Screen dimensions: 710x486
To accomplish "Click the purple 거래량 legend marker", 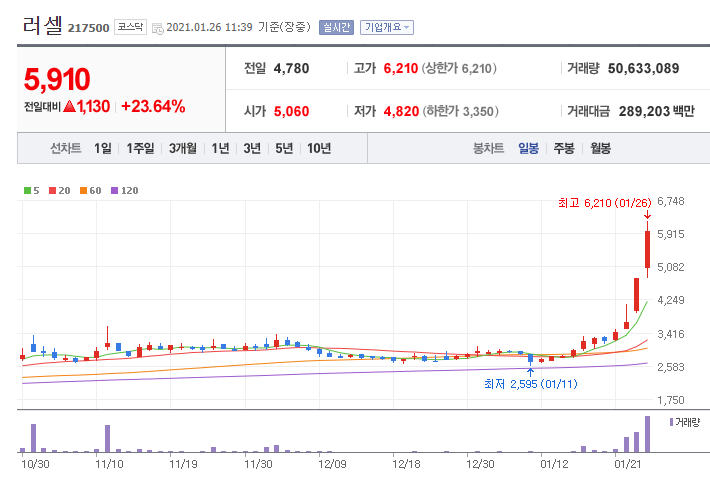I will 672,422.
